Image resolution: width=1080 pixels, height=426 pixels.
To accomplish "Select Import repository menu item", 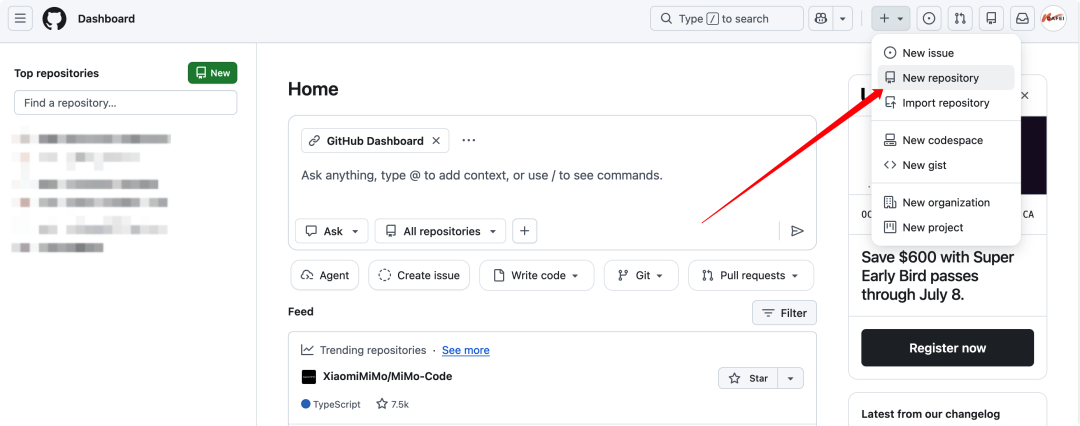I will click(946, 103).
